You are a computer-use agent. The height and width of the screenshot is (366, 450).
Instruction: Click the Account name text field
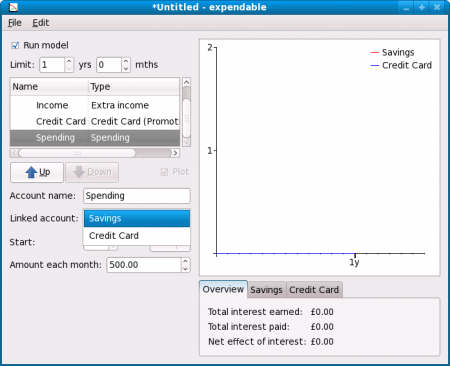tap(137, 196)
